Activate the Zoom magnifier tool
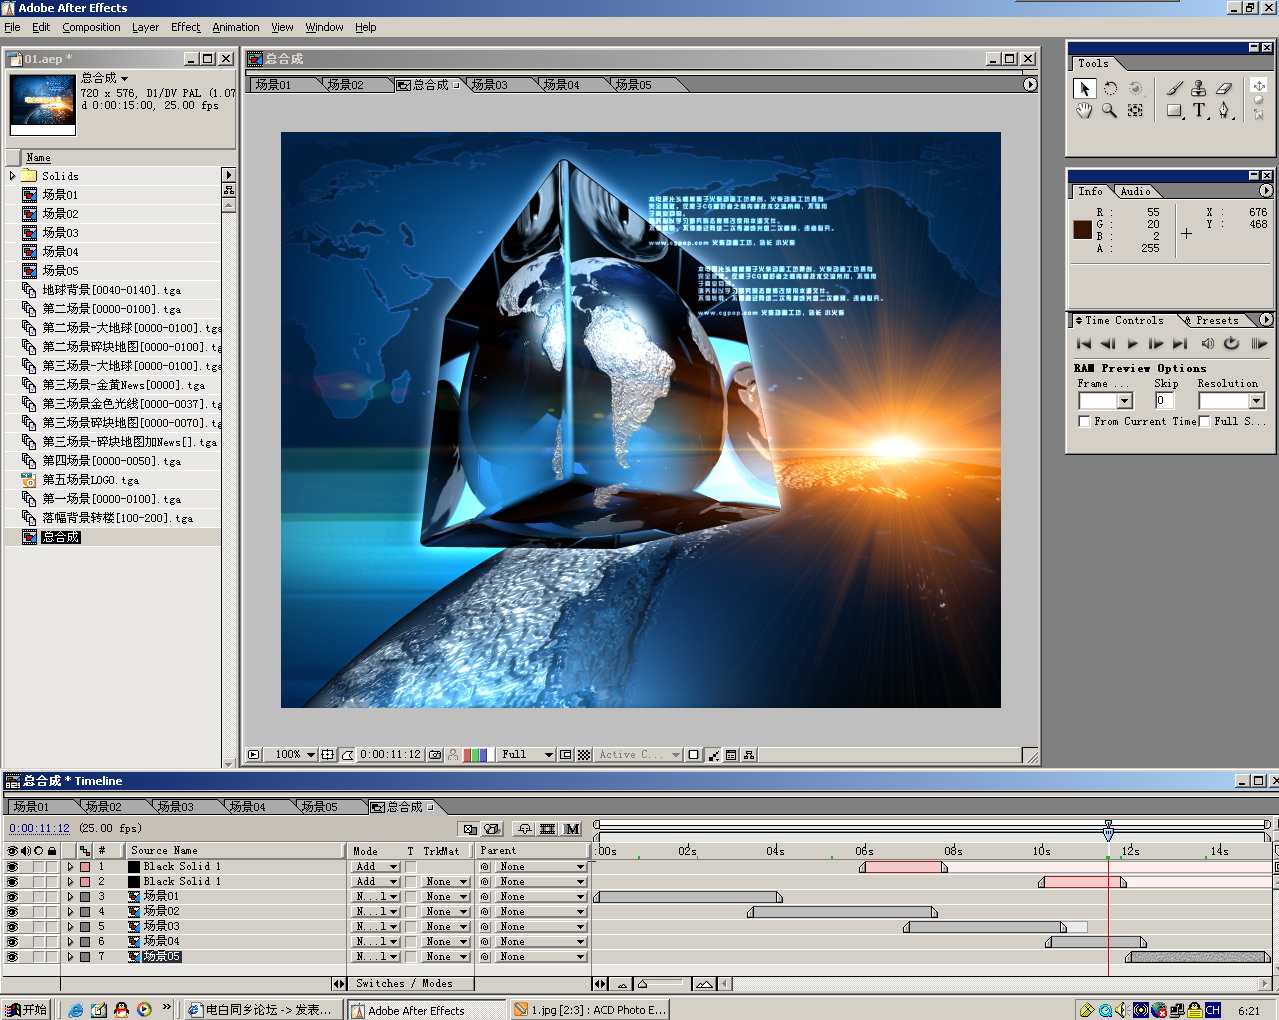 click(1110, 111)
